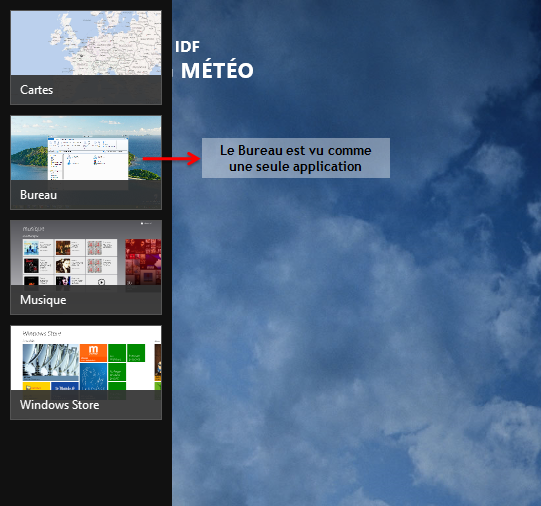Click the IDF heading text
This screenshot has height=506, width=541.
click(x=187, y=47)
